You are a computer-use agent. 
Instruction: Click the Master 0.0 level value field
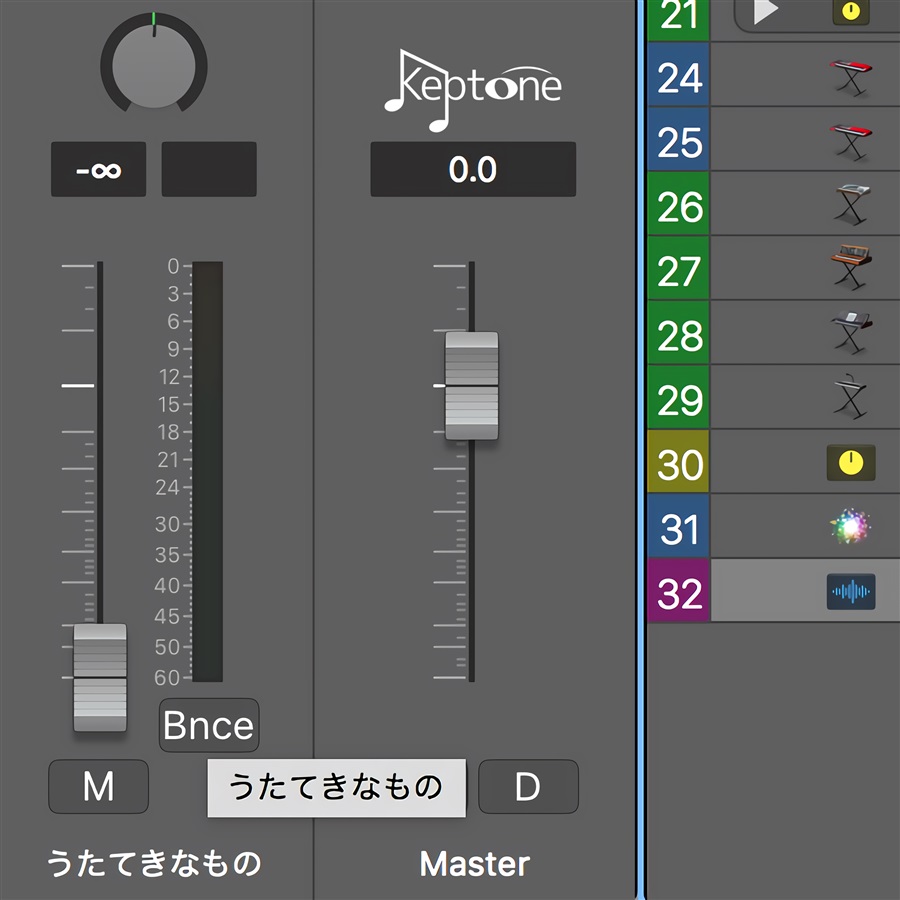(x=473, y=169)
